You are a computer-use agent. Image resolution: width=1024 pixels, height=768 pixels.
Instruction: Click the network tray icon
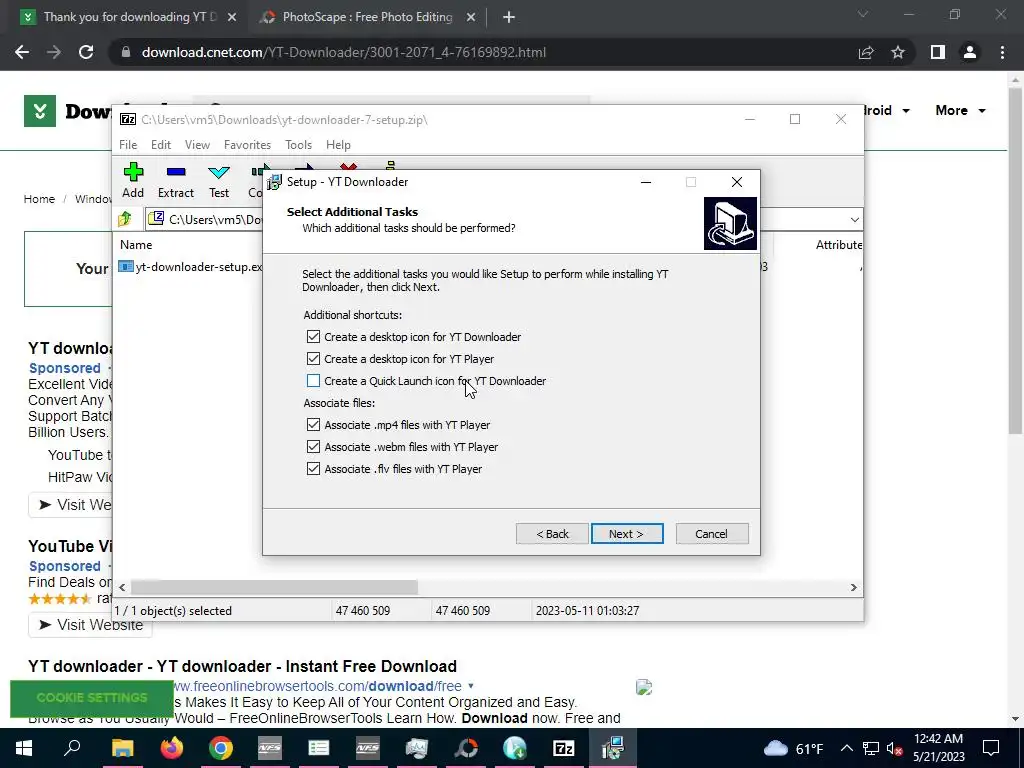tap(871, 748)
